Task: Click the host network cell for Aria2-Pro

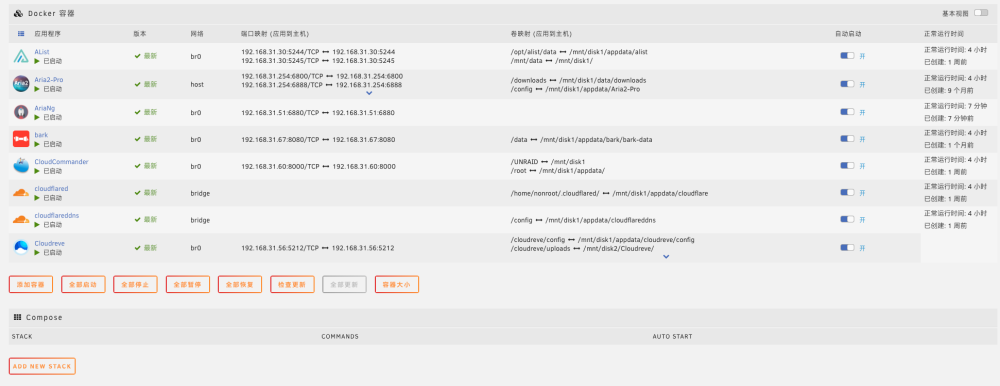Action: [197, 84]
